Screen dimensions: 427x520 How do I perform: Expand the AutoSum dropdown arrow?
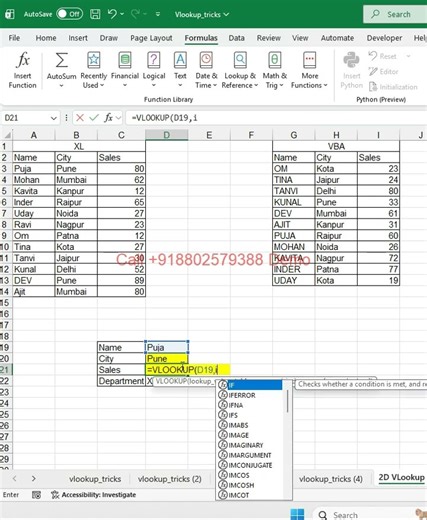point(61,86)
